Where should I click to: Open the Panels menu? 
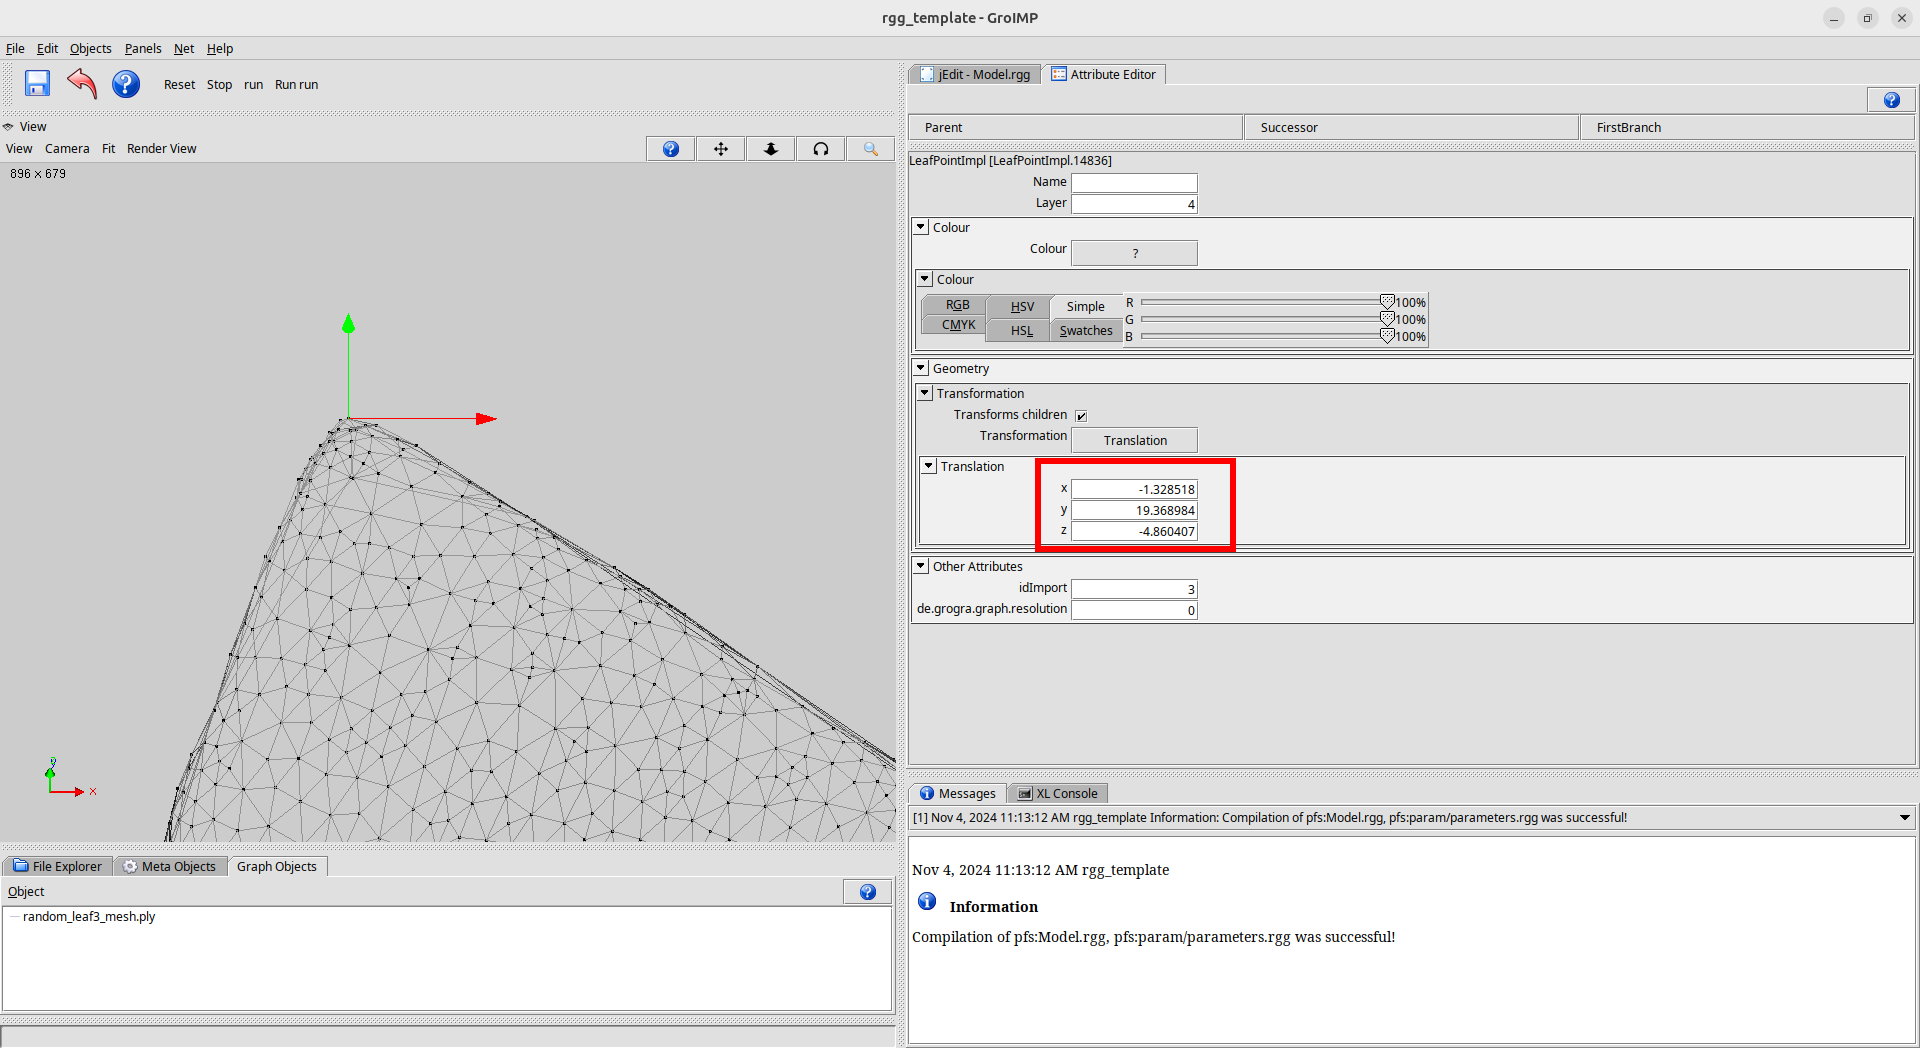(142, 48)
